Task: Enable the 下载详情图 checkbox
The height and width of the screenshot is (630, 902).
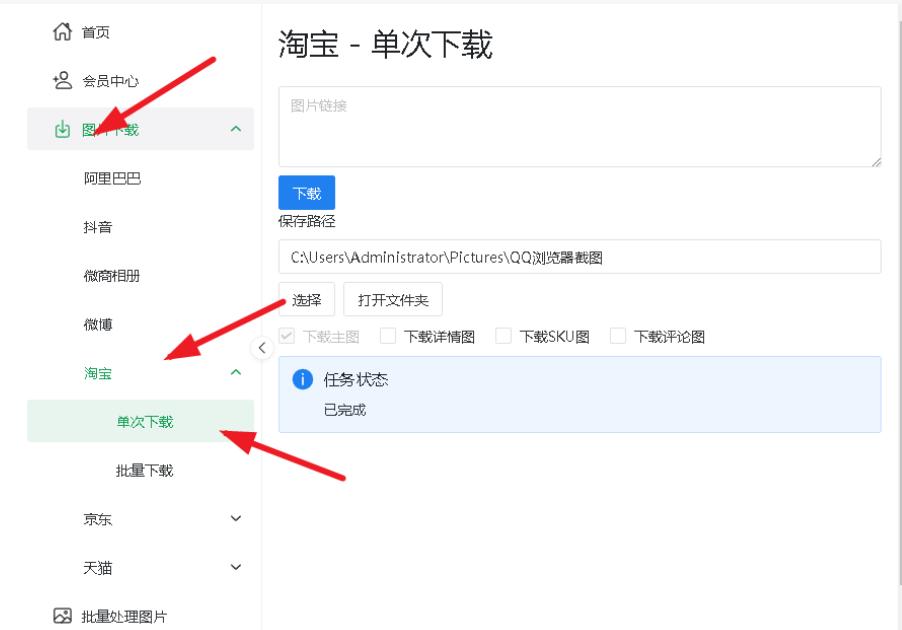Action: [388, 335]
